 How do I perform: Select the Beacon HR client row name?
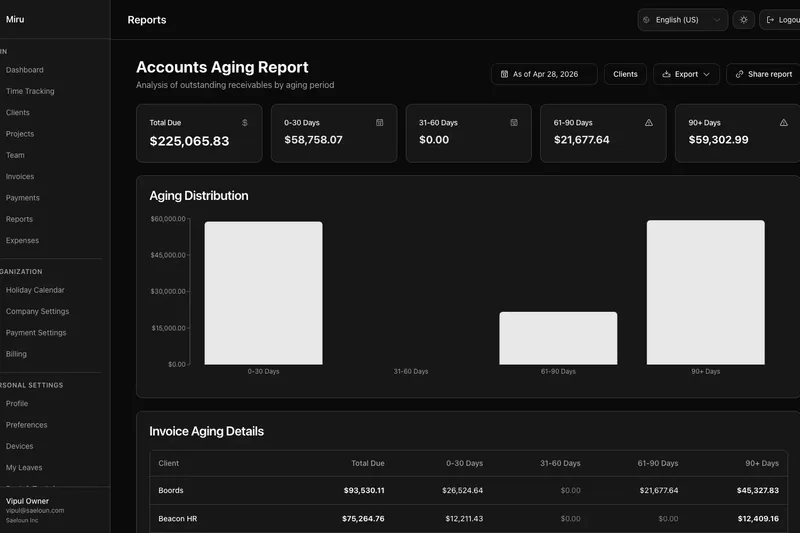(178, 519)
